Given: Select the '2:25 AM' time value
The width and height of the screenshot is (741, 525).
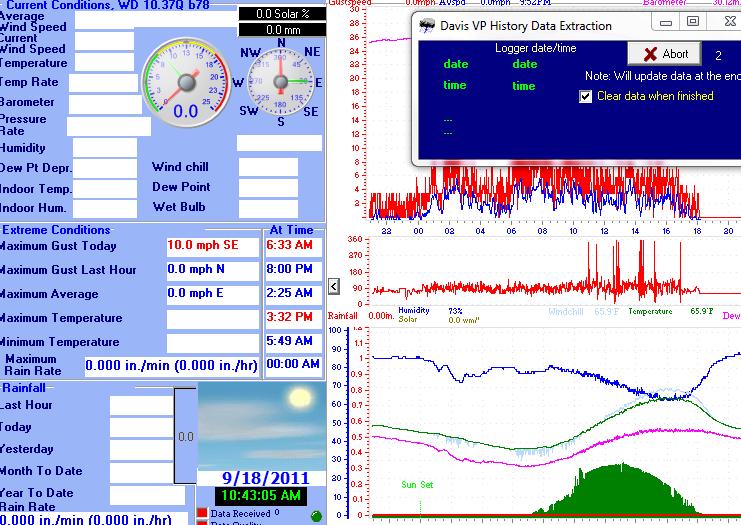Looking at the screenshot, I should click(x=293, y=293).
